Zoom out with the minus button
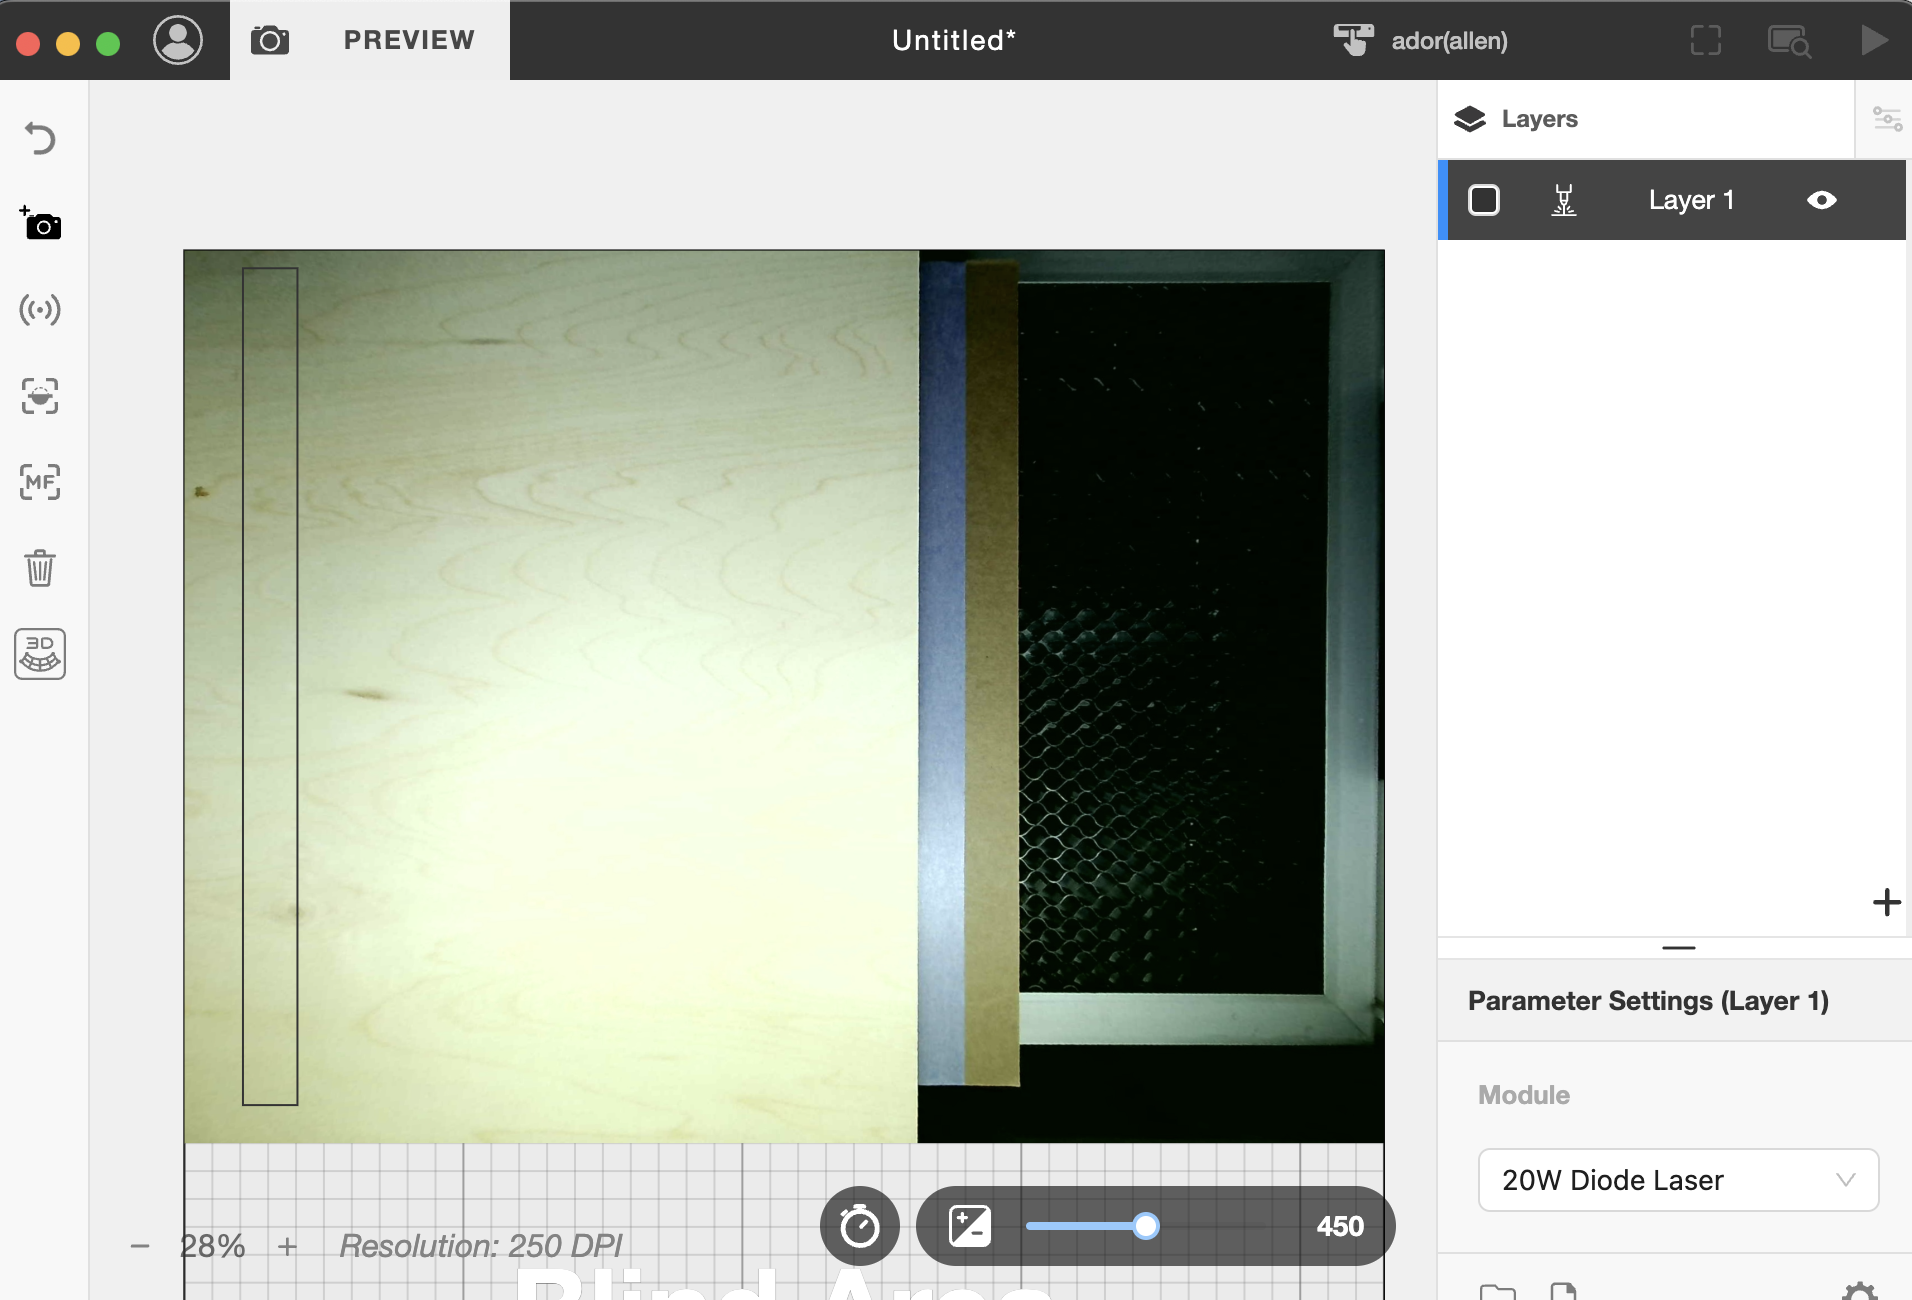Viewport: 1912px width, 1300px height. (x=140, y=1246)
